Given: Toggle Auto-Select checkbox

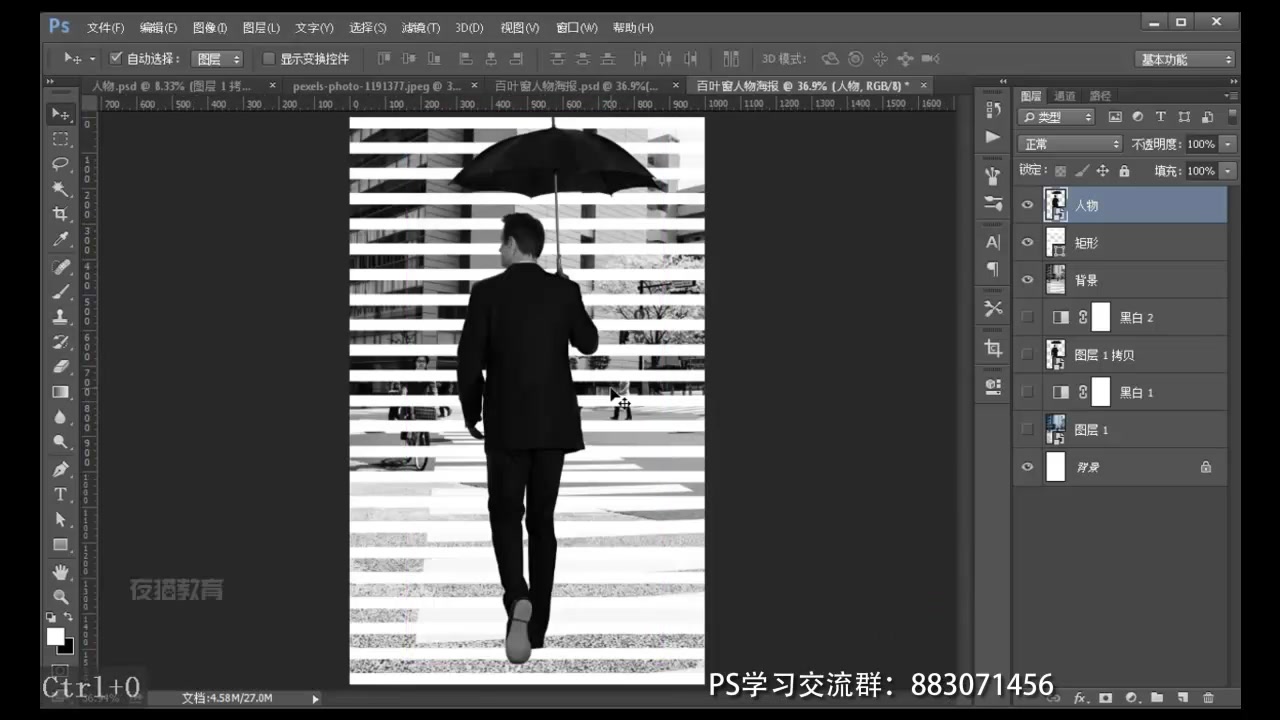Looking at the screenshot, I should [115, 58].
